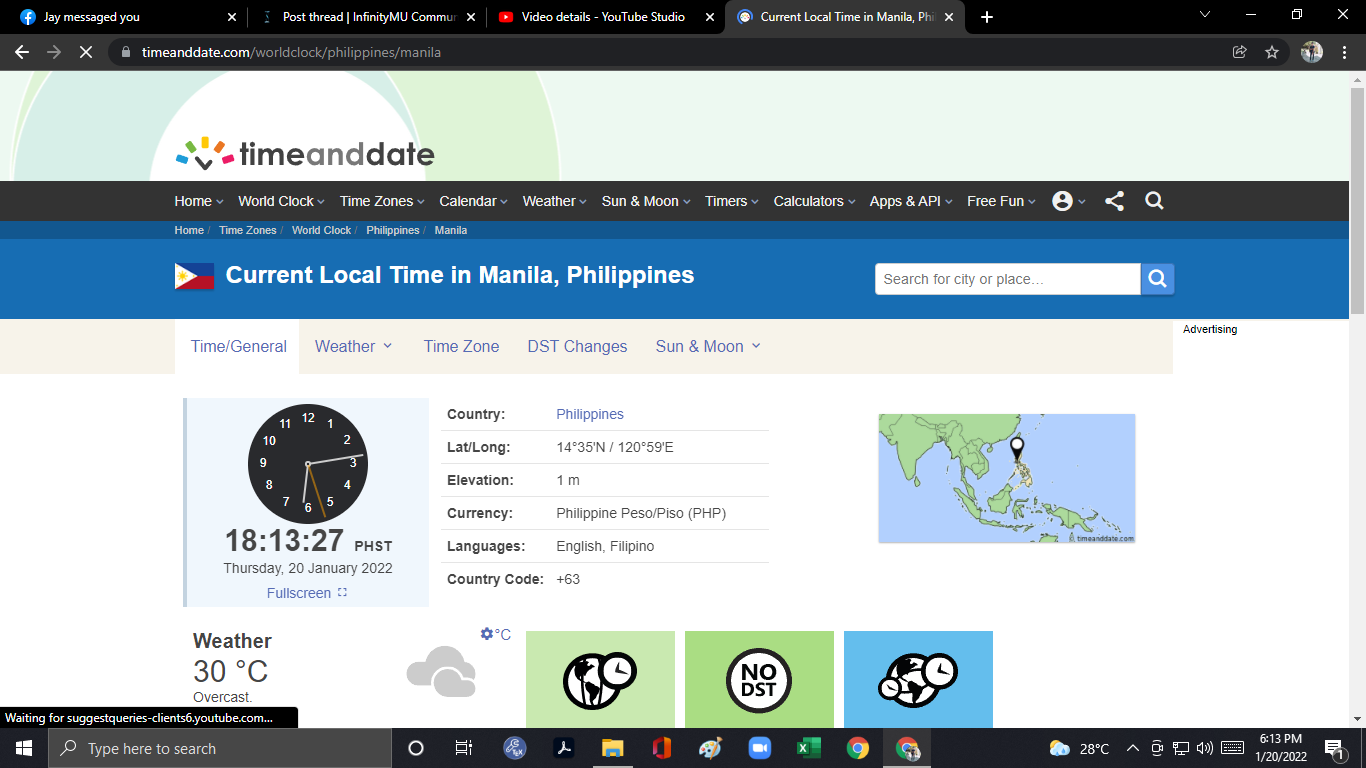The image size is (1366, 768).
Task: Click the share icon in navigation bar
Action: tap(1114, 201)
